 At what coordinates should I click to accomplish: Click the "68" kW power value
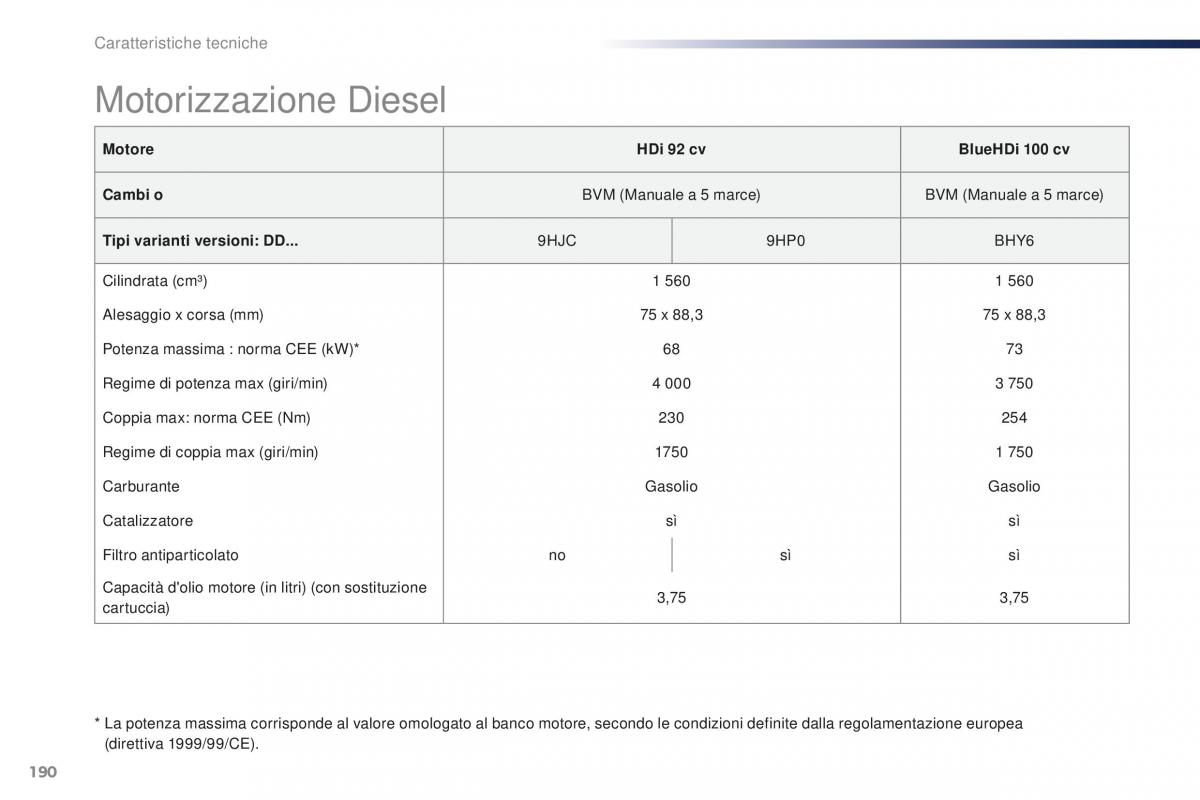click(671, 349)
